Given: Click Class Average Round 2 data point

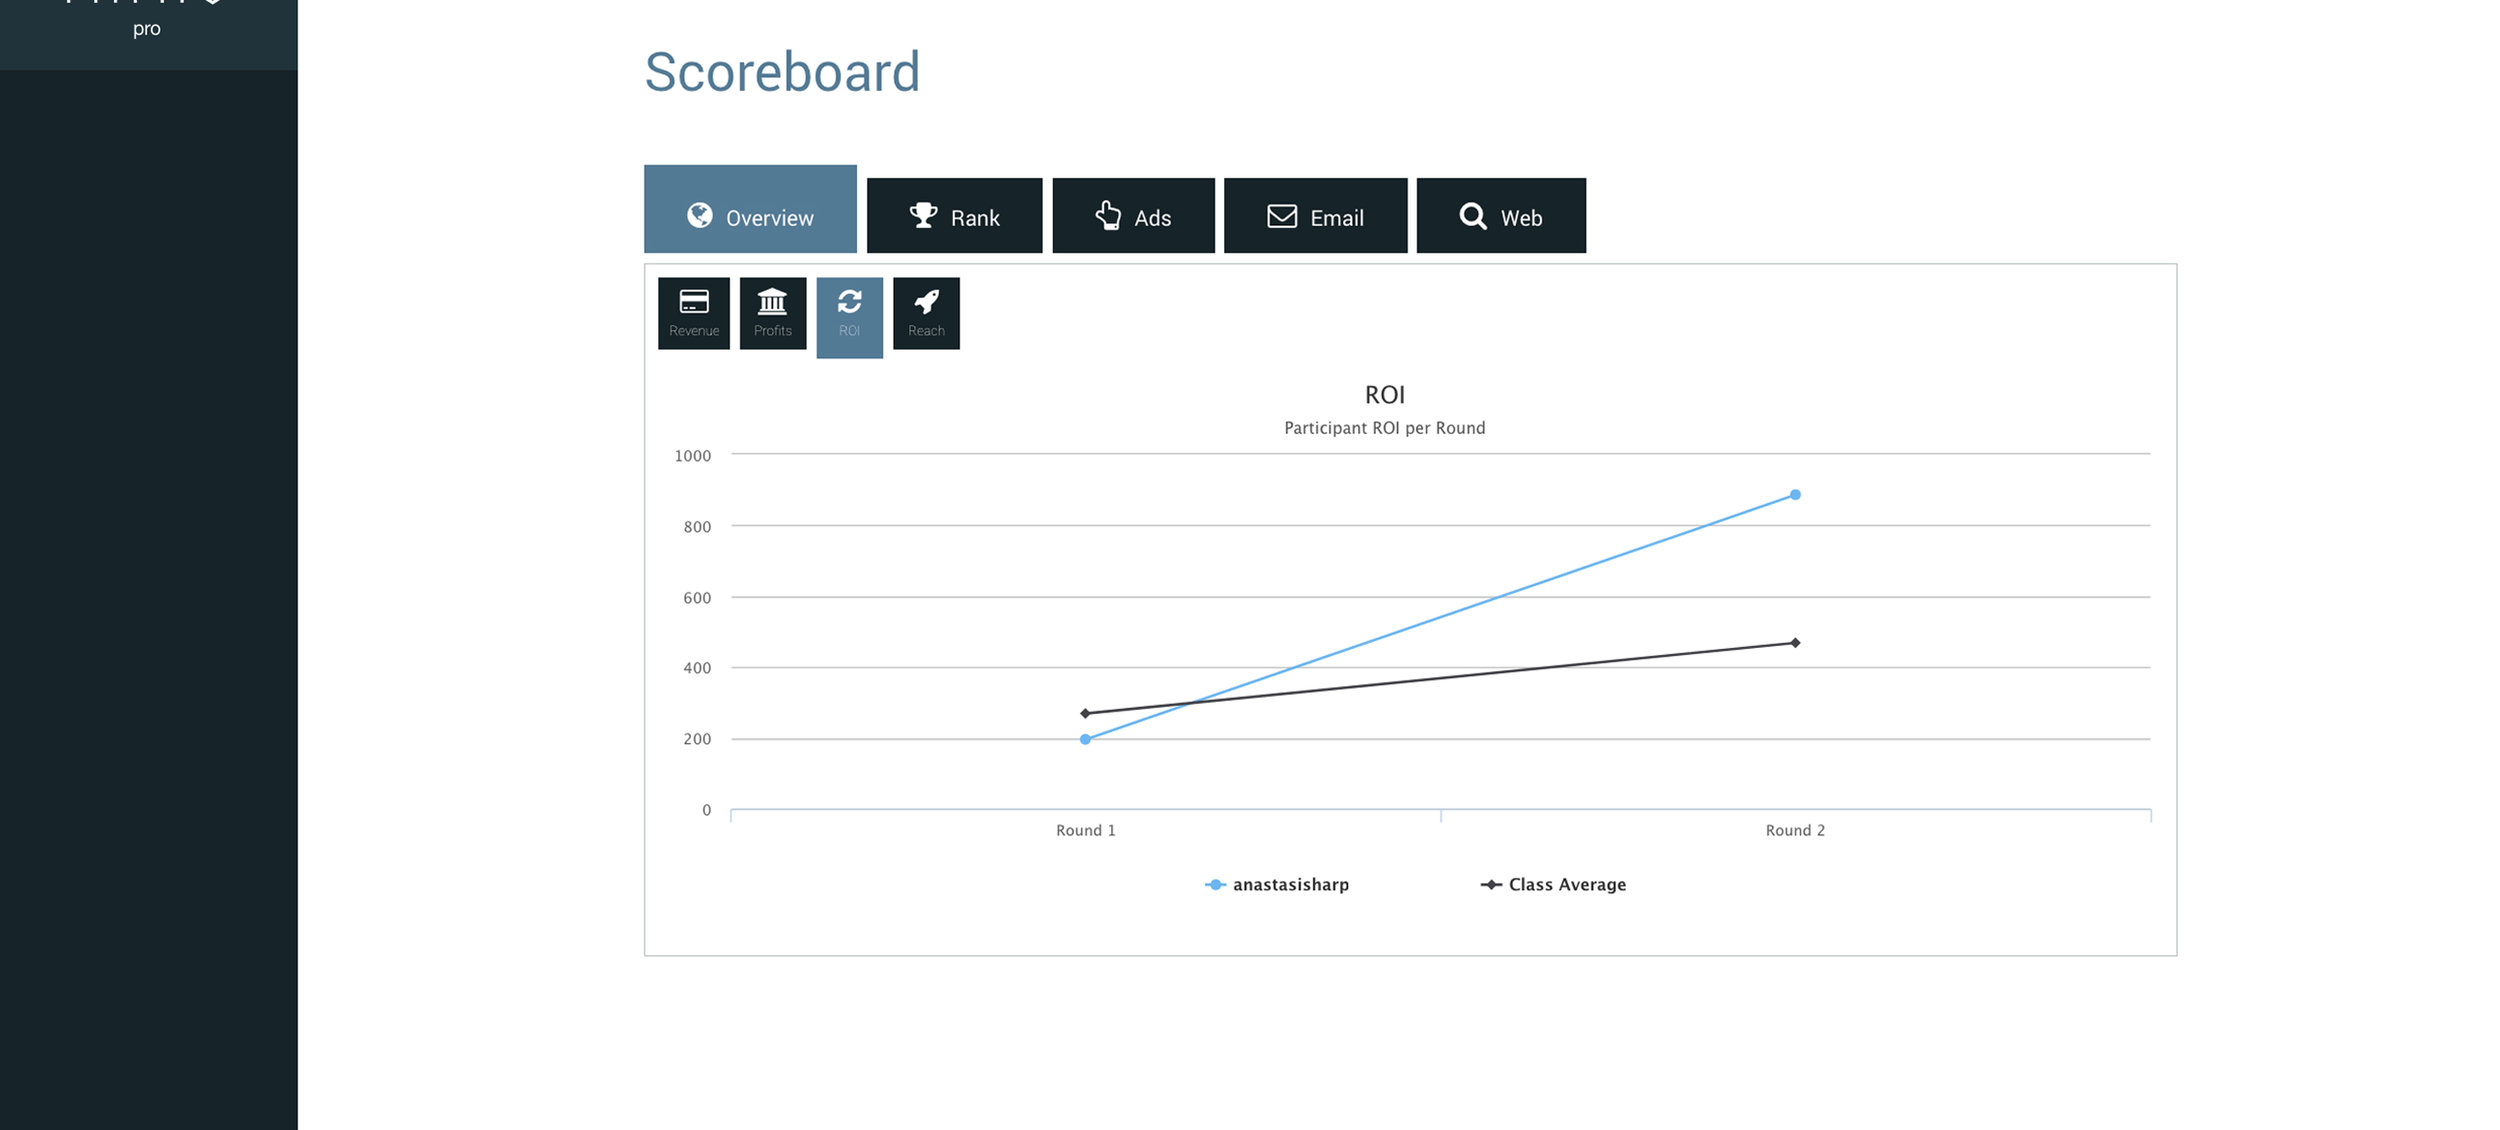Looking at the screenshot, I should 1795,643.
